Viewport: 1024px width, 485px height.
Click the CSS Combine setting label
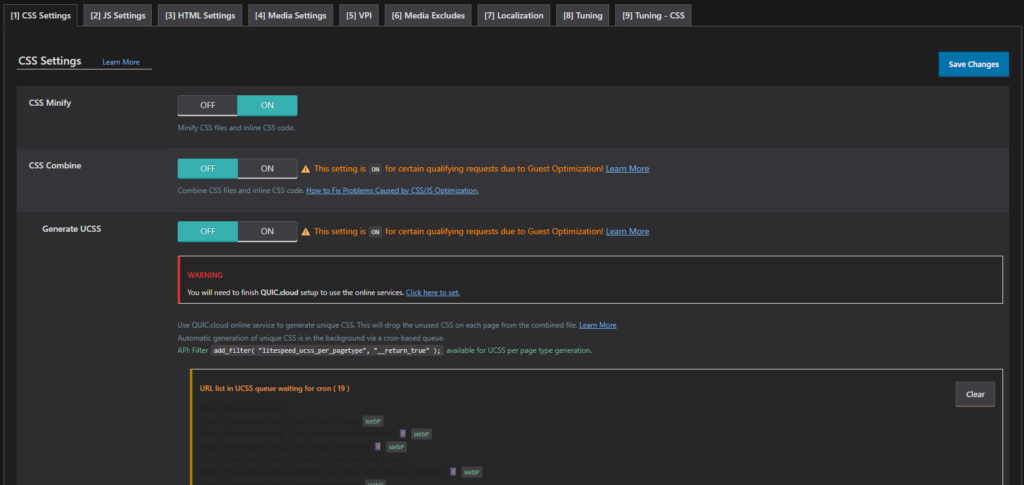55,166
